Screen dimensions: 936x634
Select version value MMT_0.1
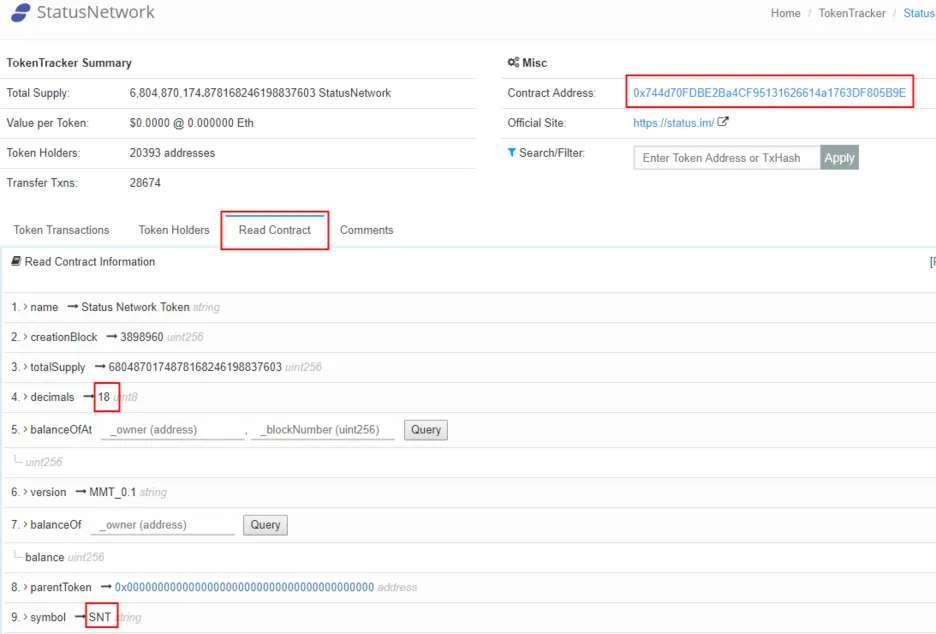click(x=112, y=492)
